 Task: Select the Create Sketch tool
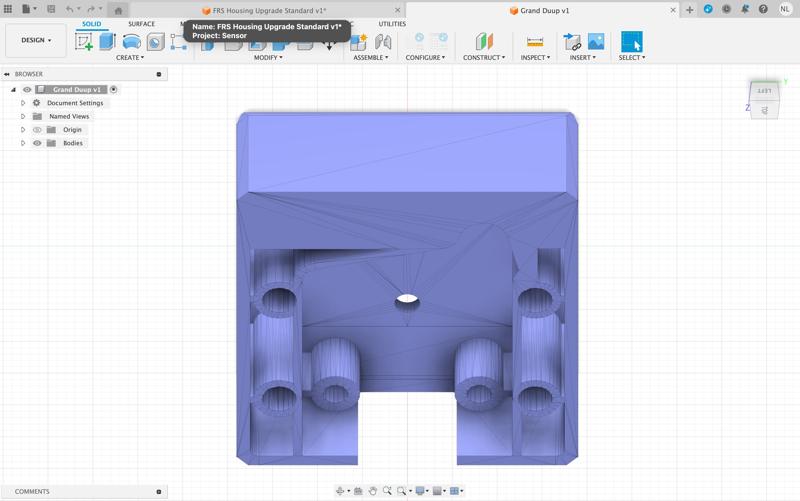point(84,41)
